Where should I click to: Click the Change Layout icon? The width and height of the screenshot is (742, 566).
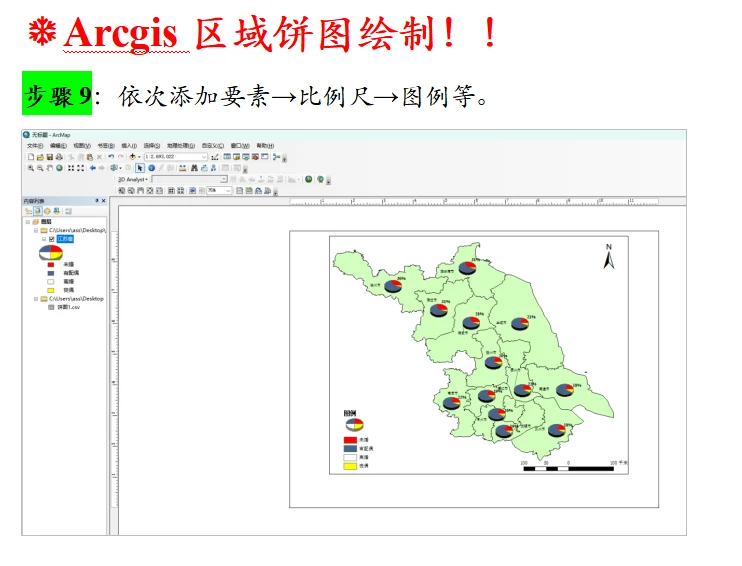pos(258,191)
